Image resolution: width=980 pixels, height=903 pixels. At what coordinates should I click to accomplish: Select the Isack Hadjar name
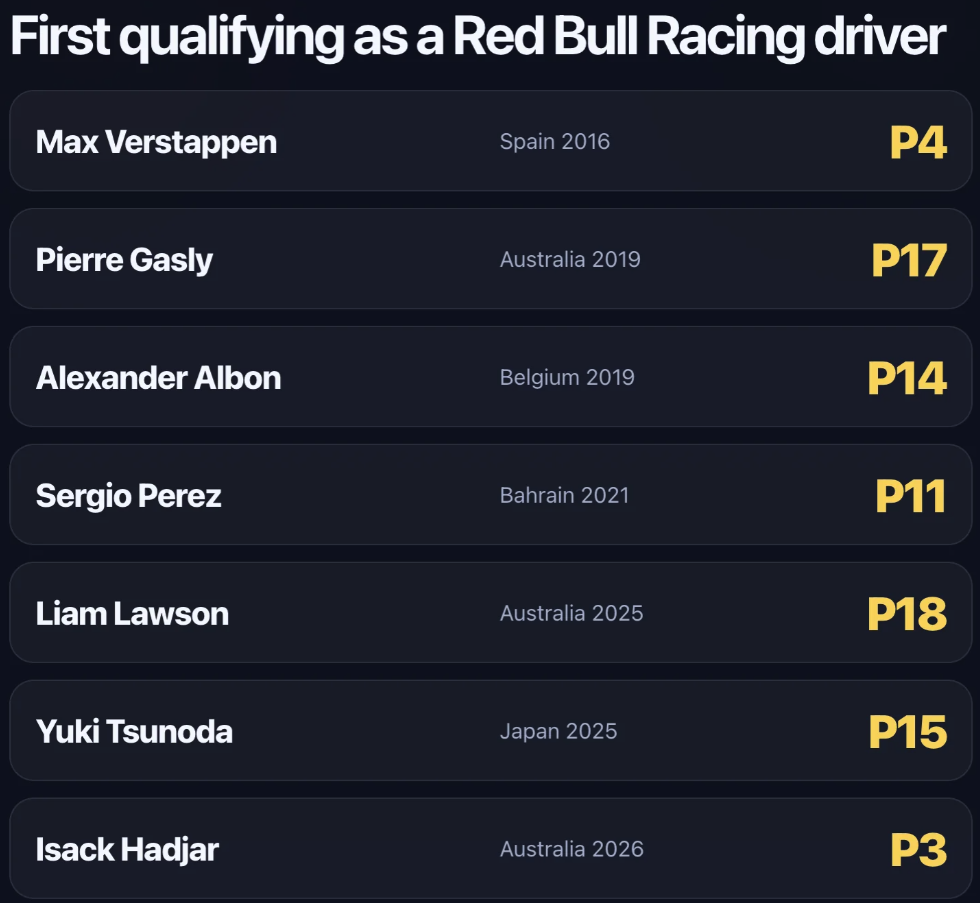[127, 850]
